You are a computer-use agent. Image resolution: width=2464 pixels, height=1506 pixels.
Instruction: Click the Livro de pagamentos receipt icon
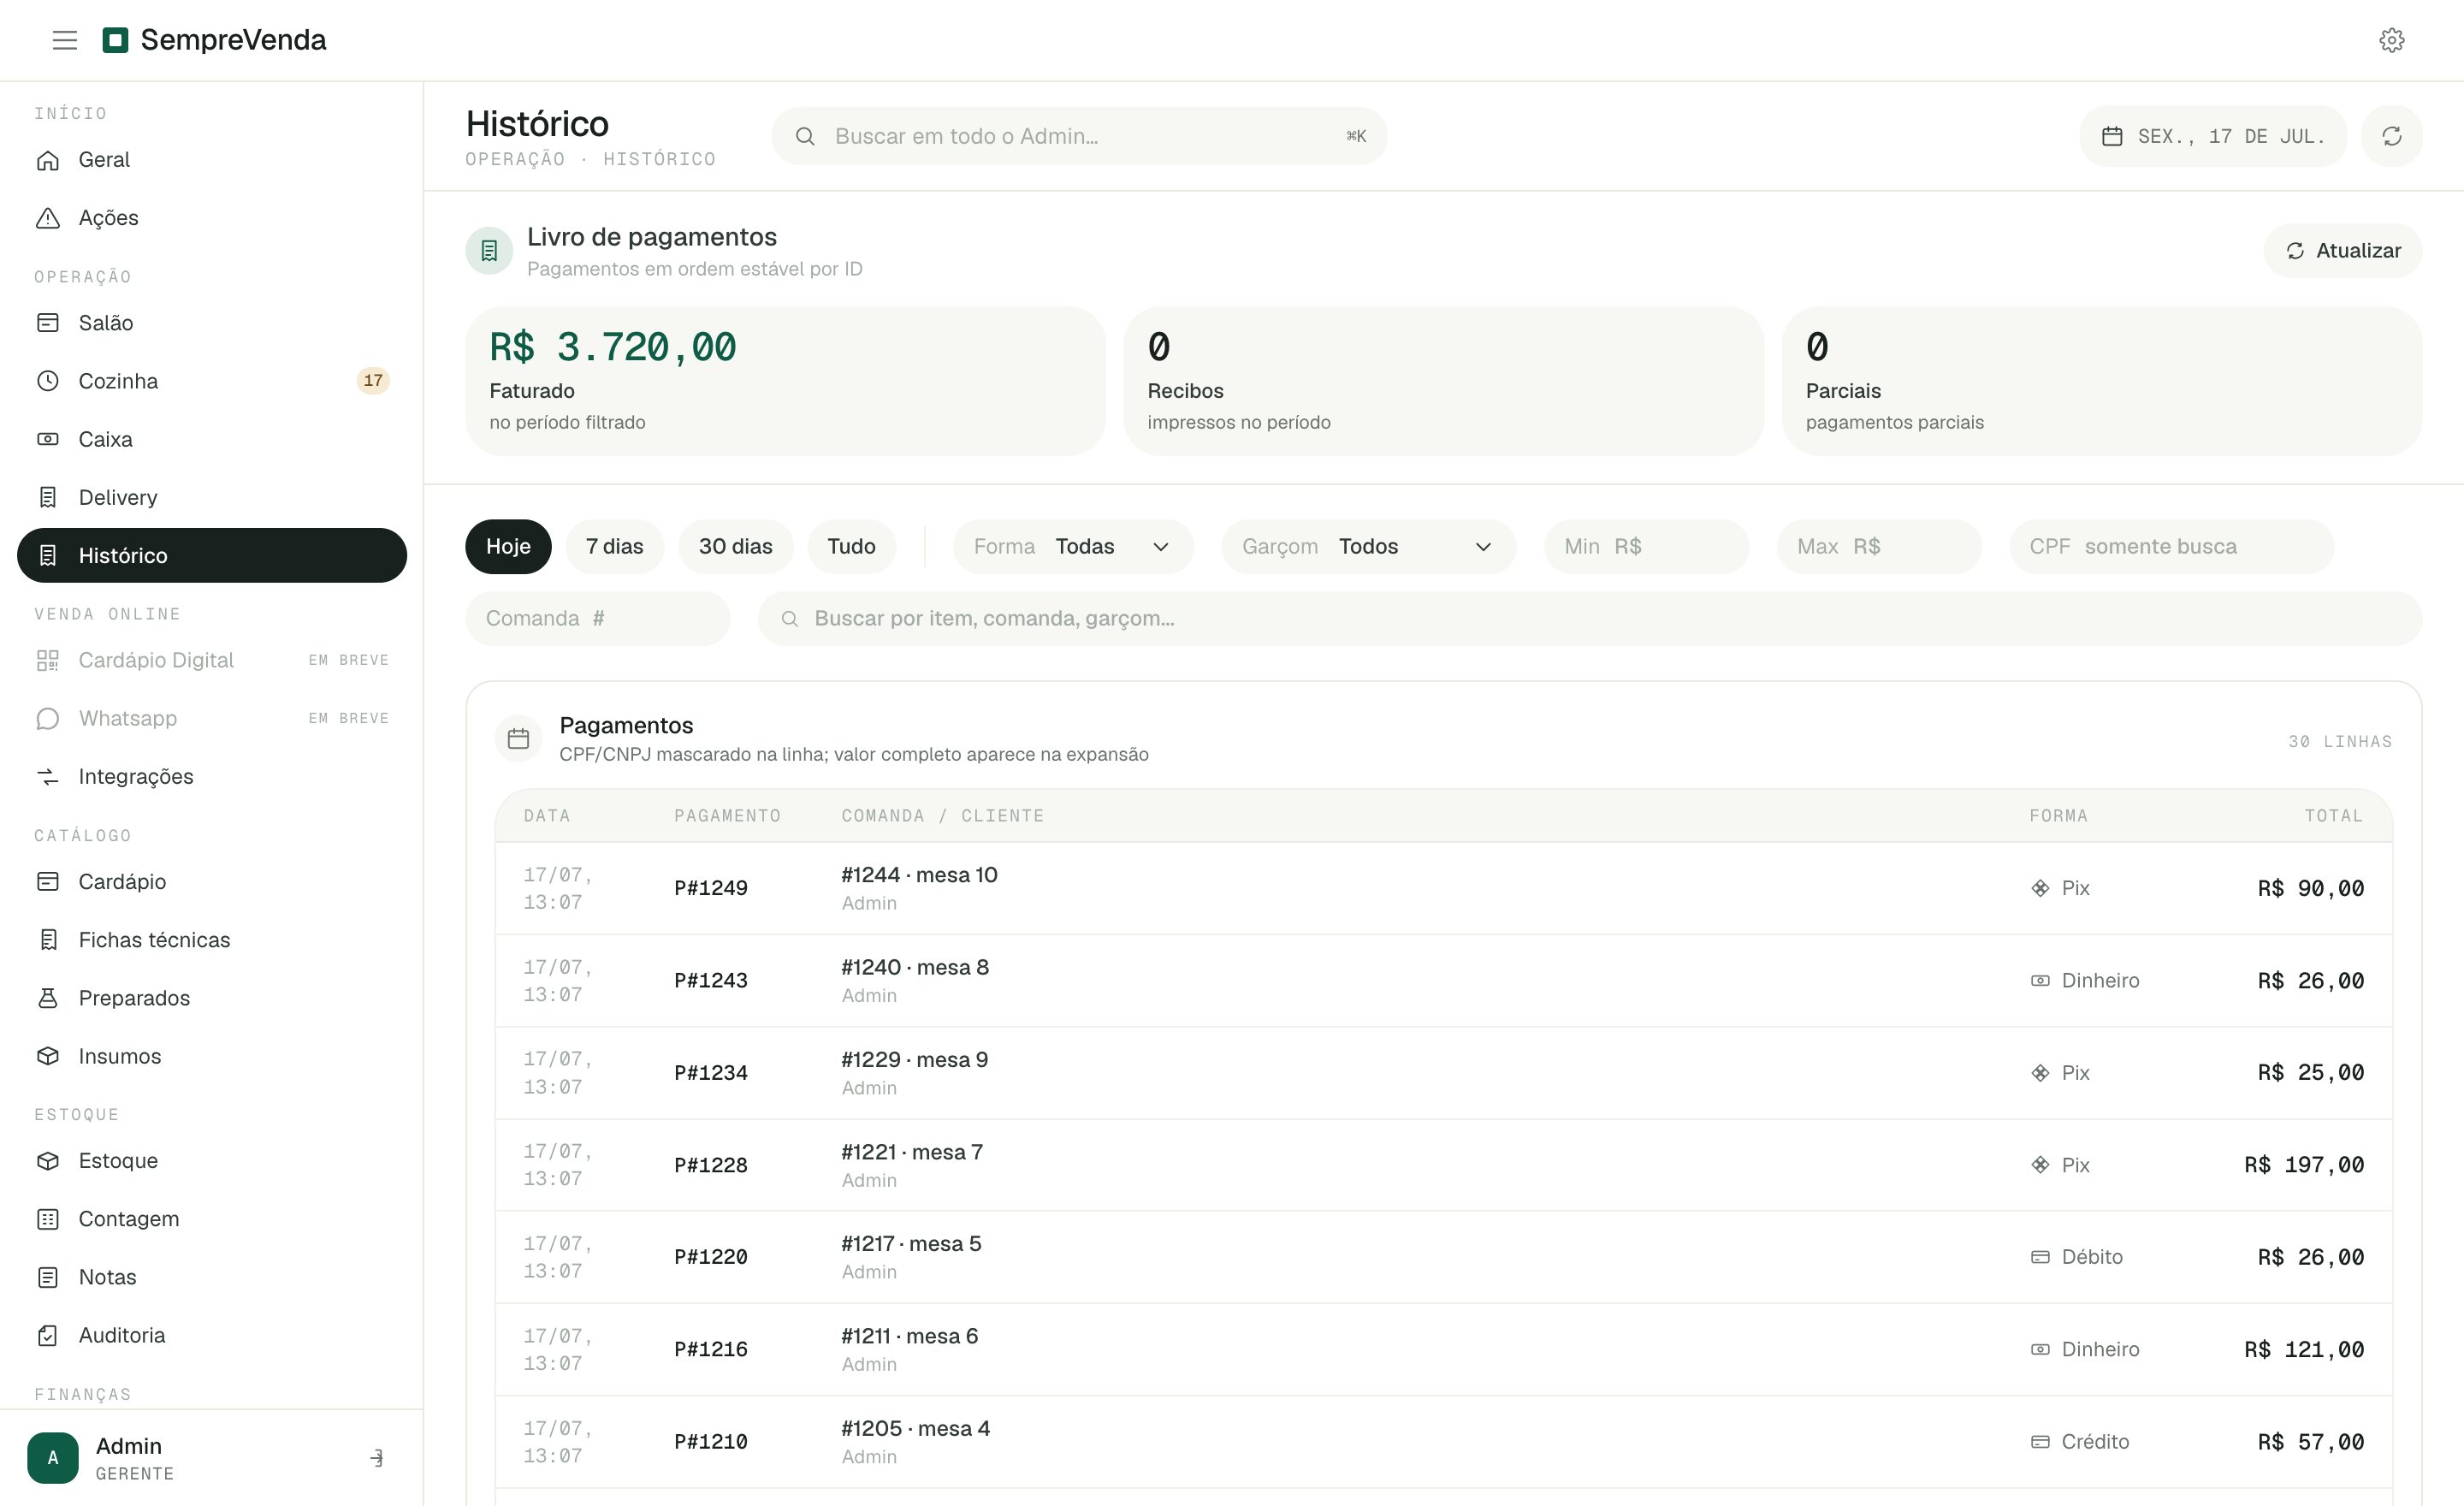[x=489, y=251]
